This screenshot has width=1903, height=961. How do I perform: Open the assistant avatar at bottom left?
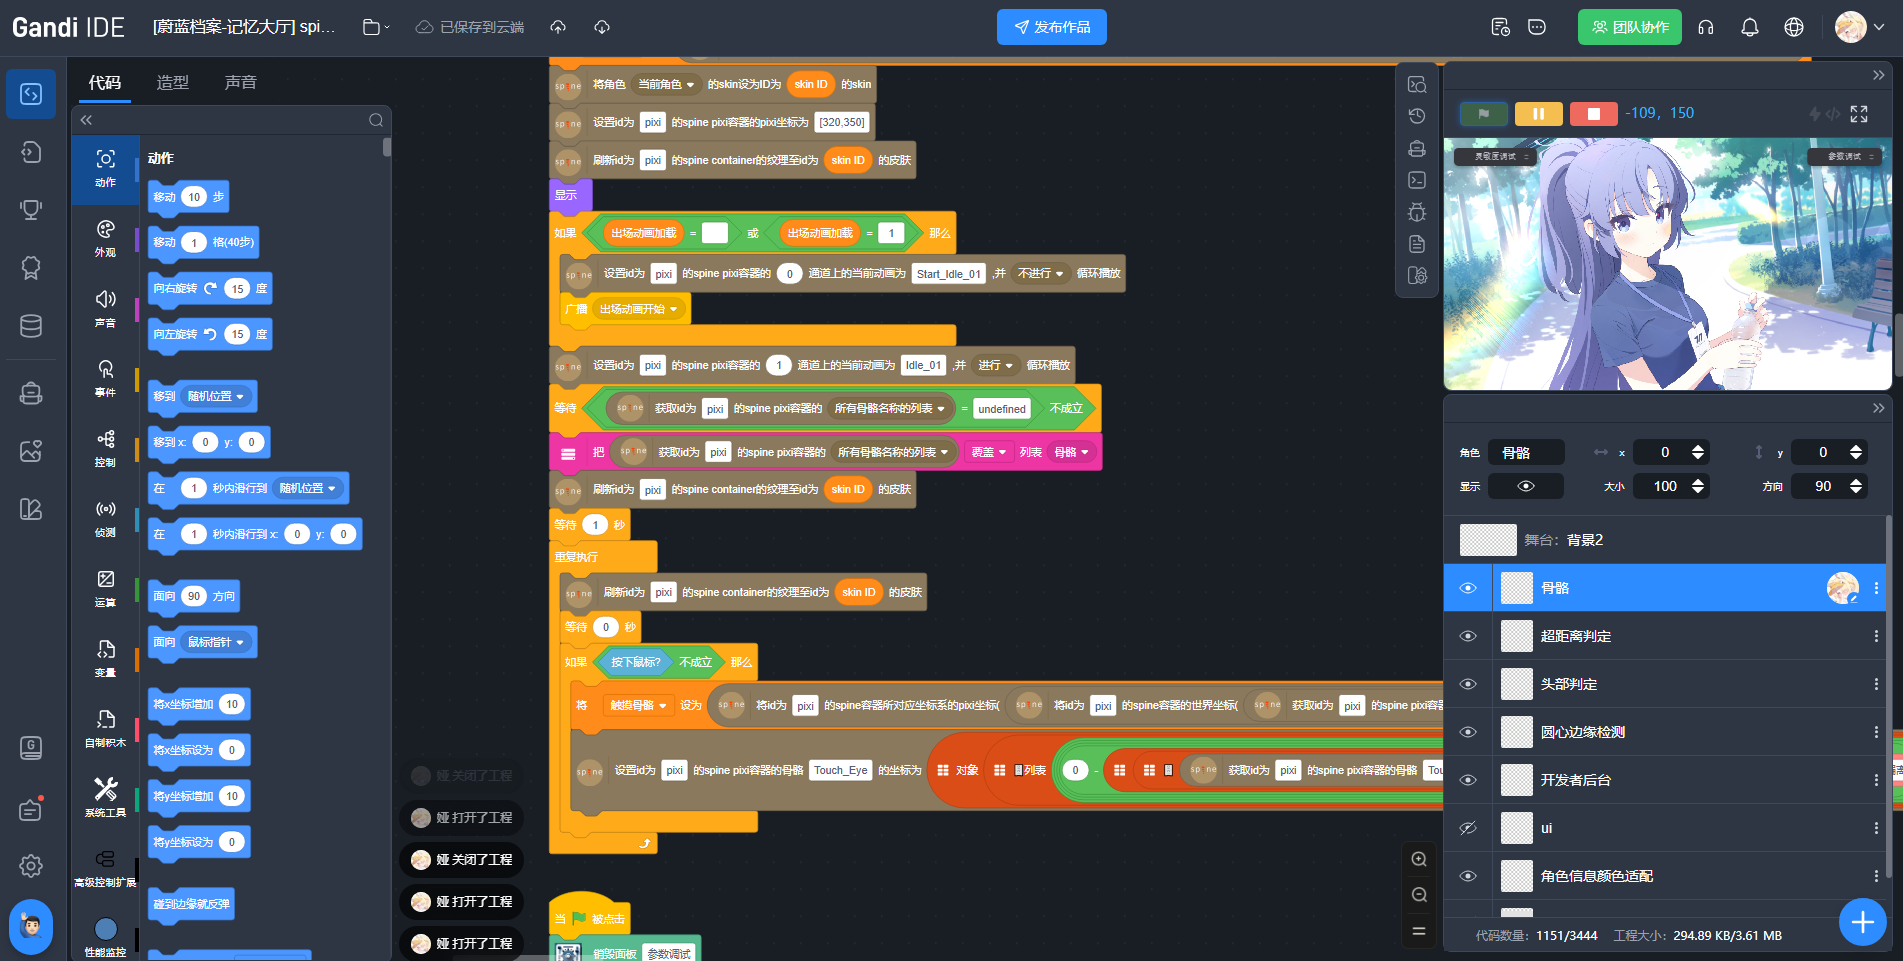31,927
